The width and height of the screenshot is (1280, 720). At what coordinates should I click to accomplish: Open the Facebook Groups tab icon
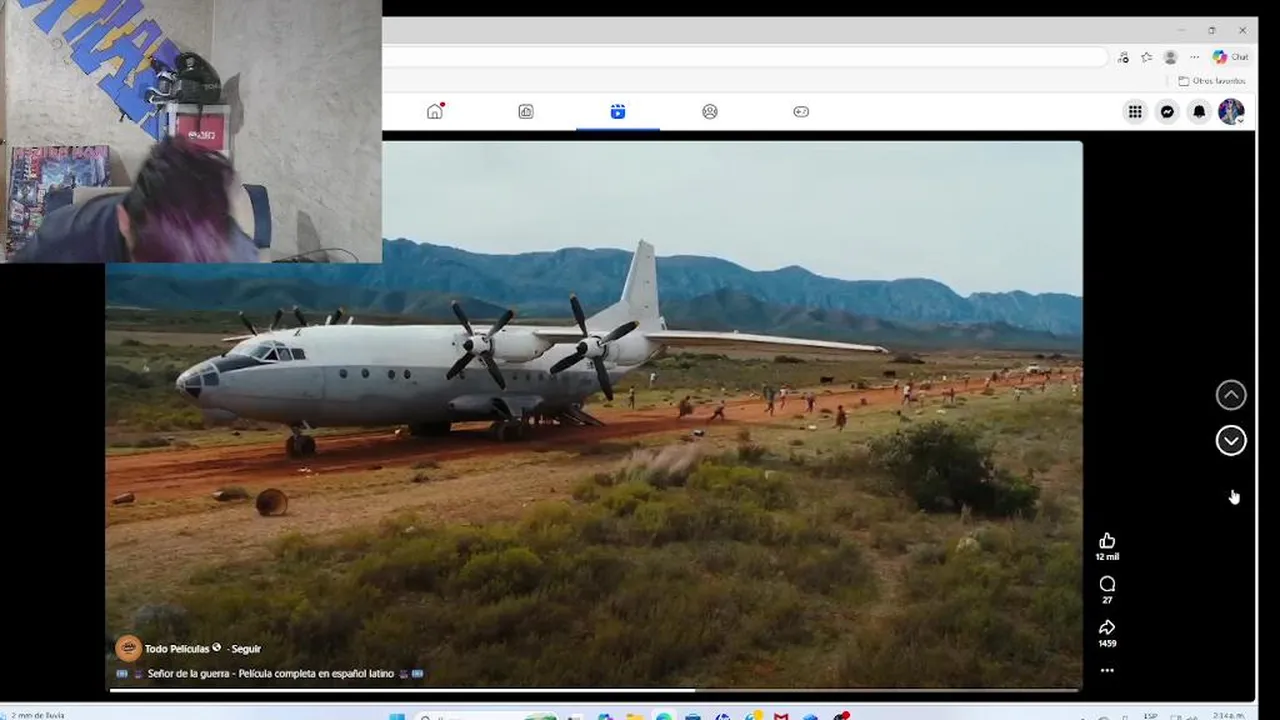click(x=710, y=111)
